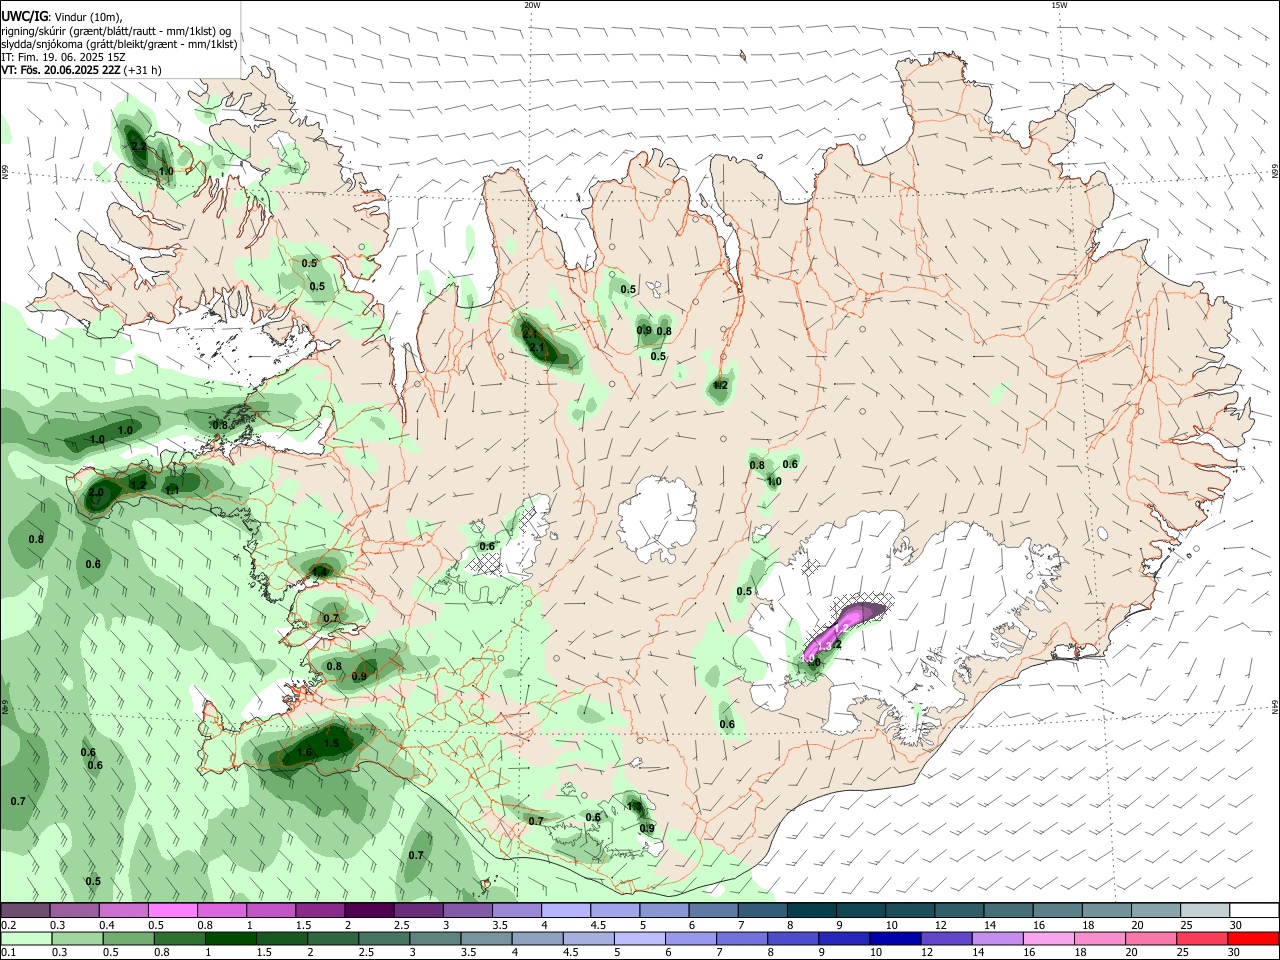Click the 1.6 precipitation value on the map

(x=305, y=753)
